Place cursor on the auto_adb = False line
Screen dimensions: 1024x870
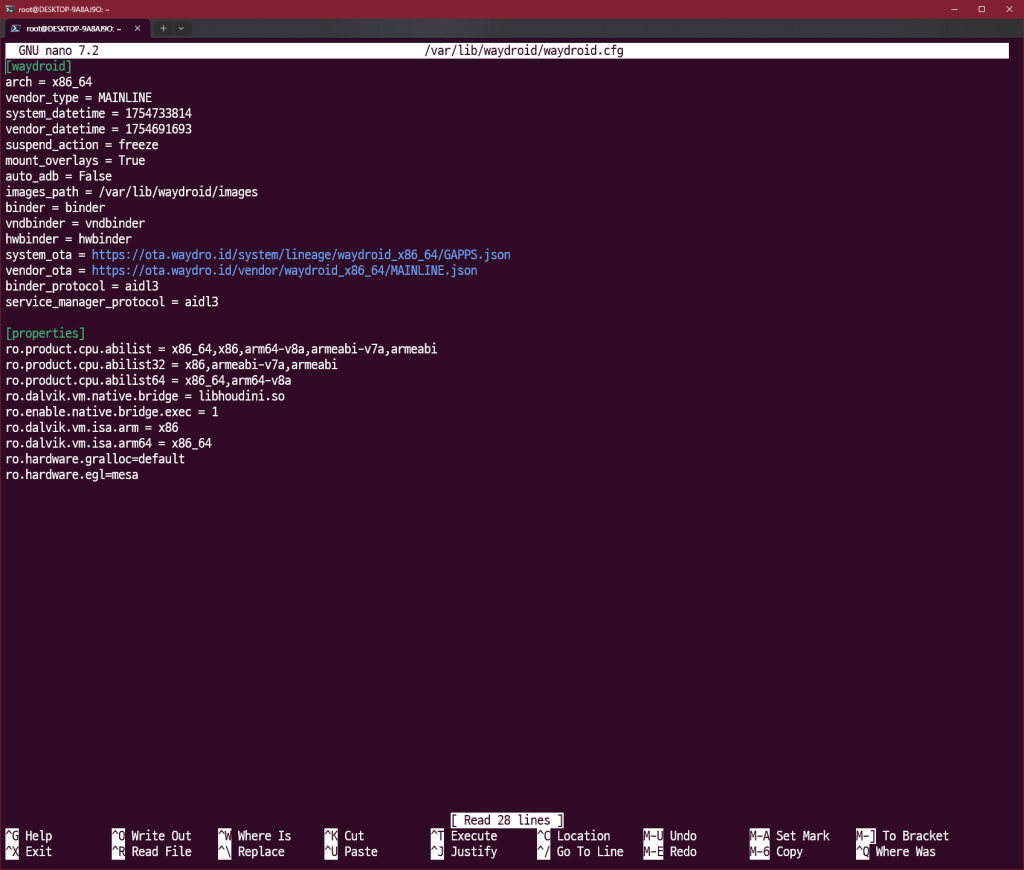click(x=58, y=176)
